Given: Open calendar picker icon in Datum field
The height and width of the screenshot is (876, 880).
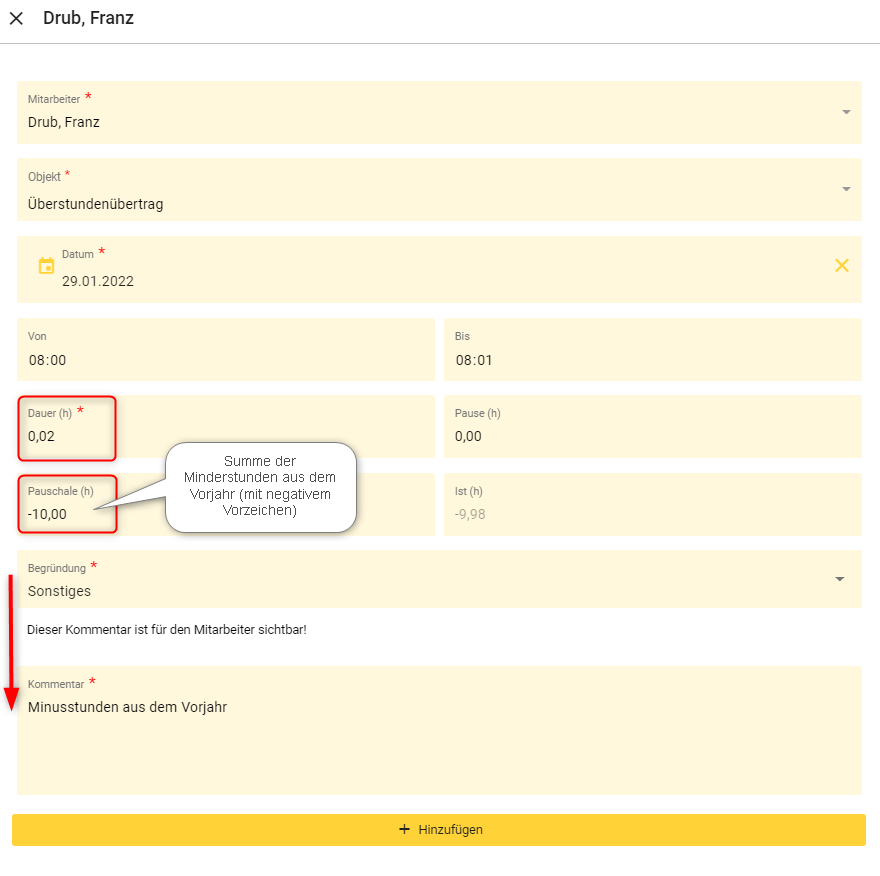Looking at the screenshot, I should (x=46, y=266).
